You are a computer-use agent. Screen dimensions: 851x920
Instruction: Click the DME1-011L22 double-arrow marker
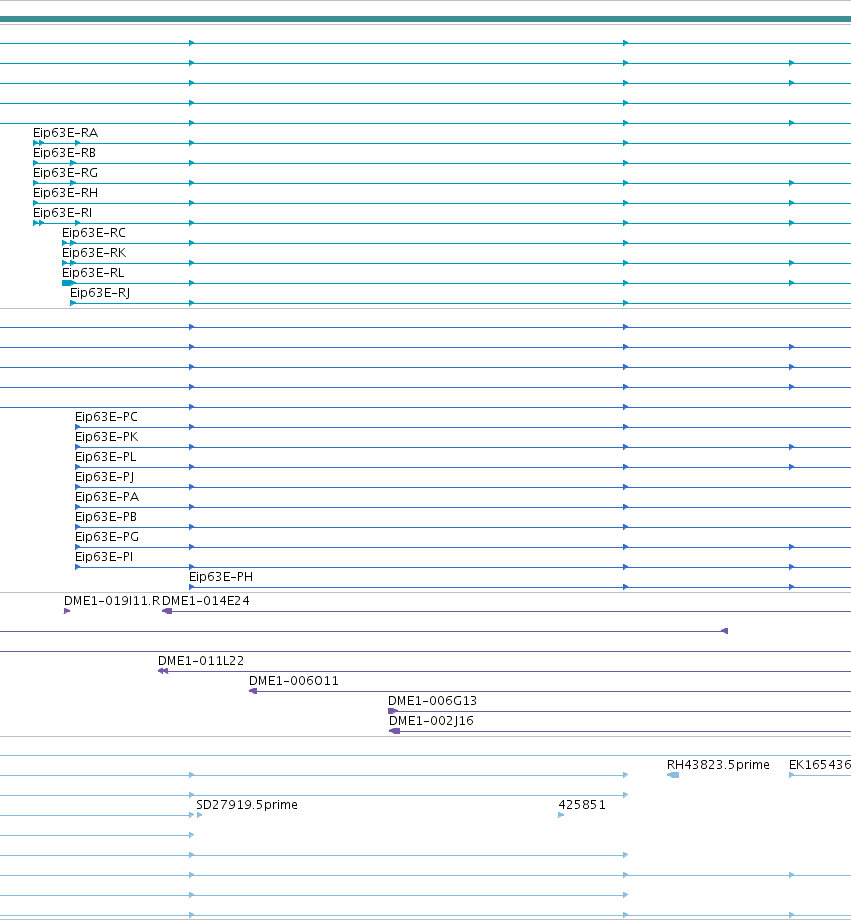(163, 671)
